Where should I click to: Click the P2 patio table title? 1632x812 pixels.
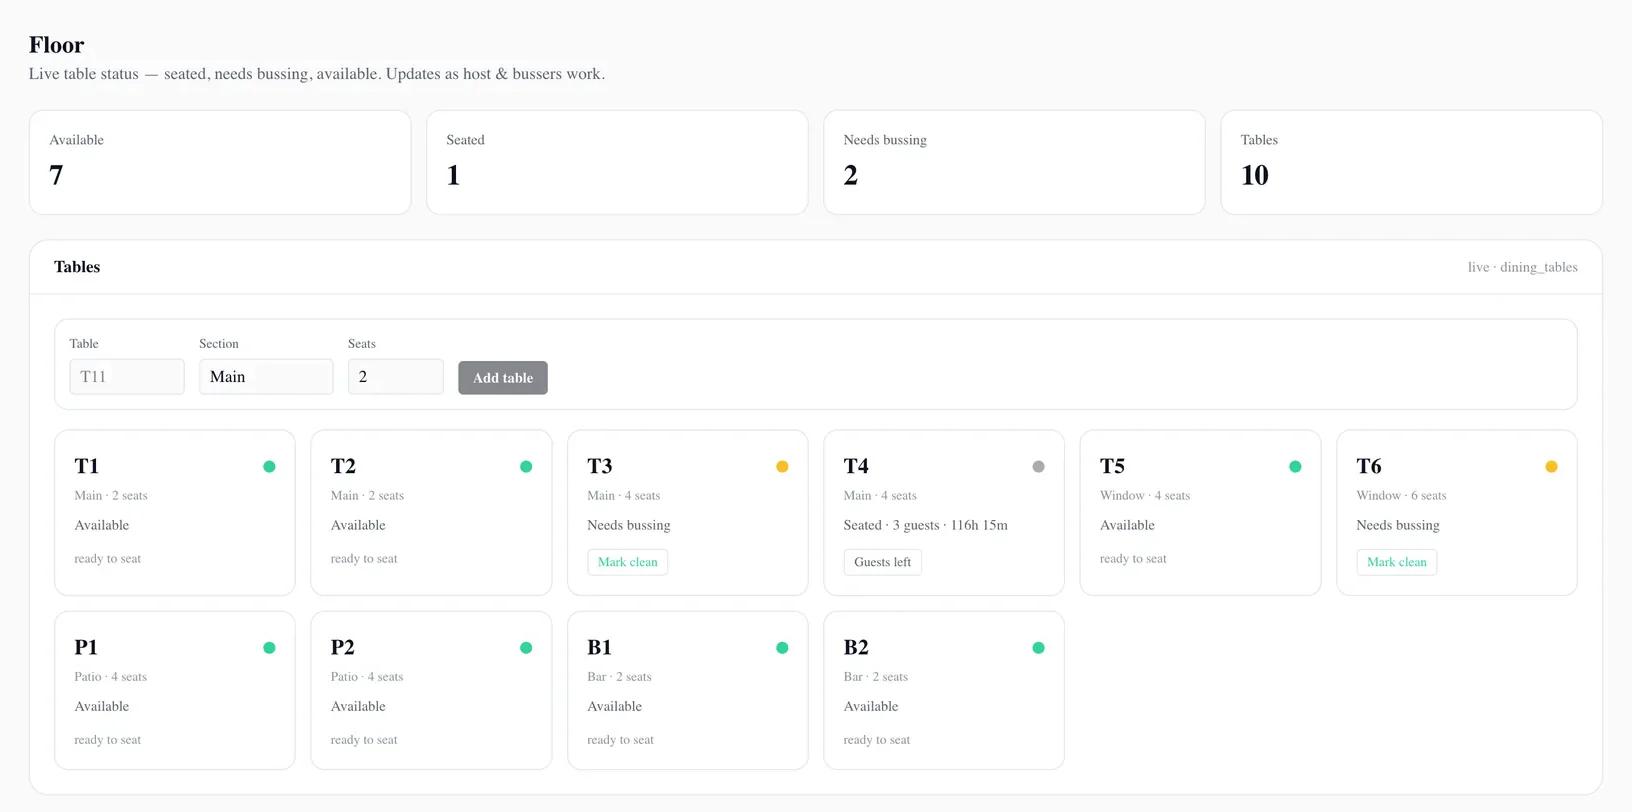tap(342, 648)
